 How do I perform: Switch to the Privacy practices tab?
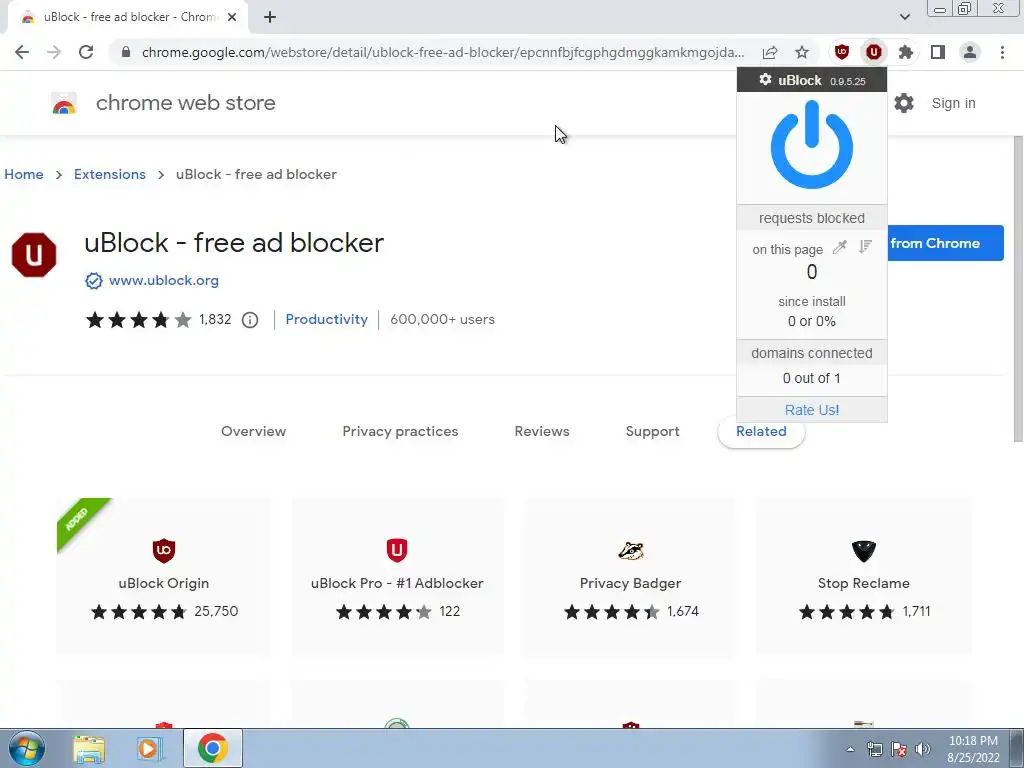pyautogui.click(x=400, y=431)
